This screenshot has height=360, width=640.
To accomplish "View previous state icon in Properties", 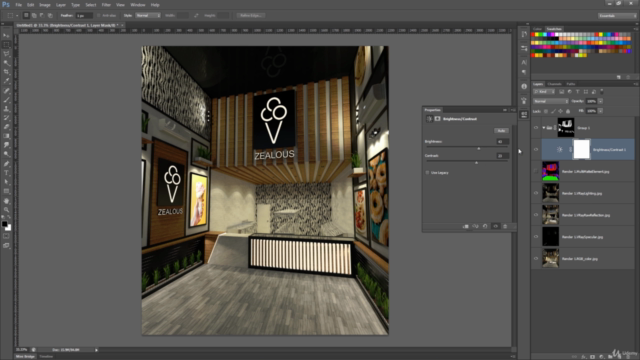I will point(475,226).
